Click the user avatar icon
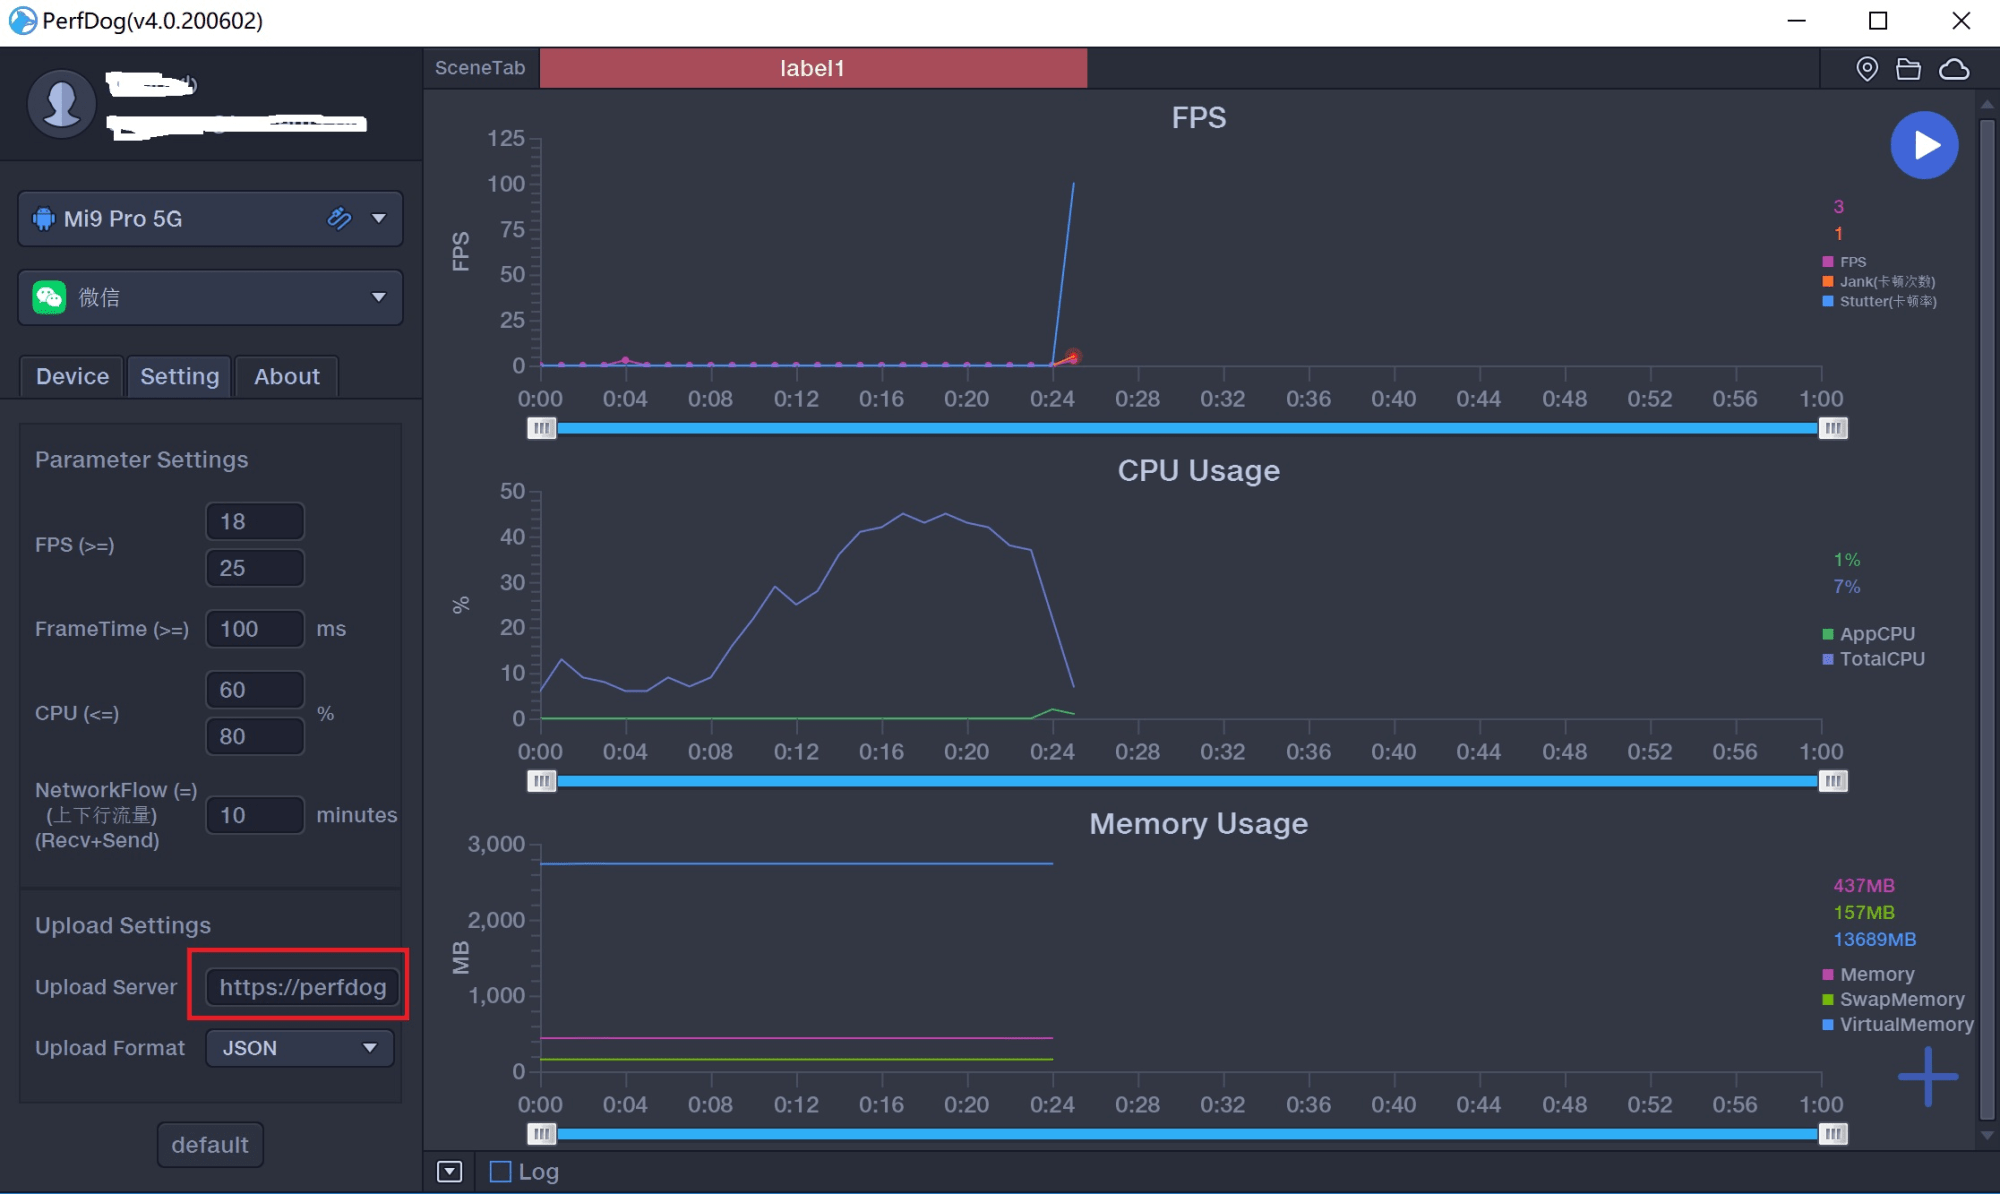This screenshot has width=2000, height=1194. 61,104
